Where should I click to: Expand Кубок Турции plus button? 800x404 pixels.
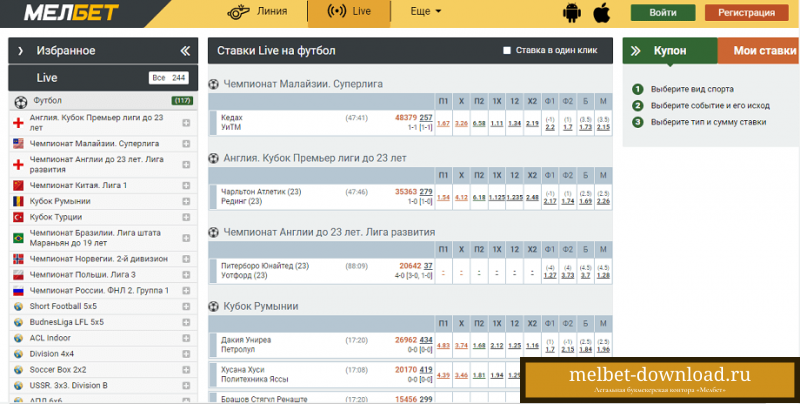click(x=186, y=217)
